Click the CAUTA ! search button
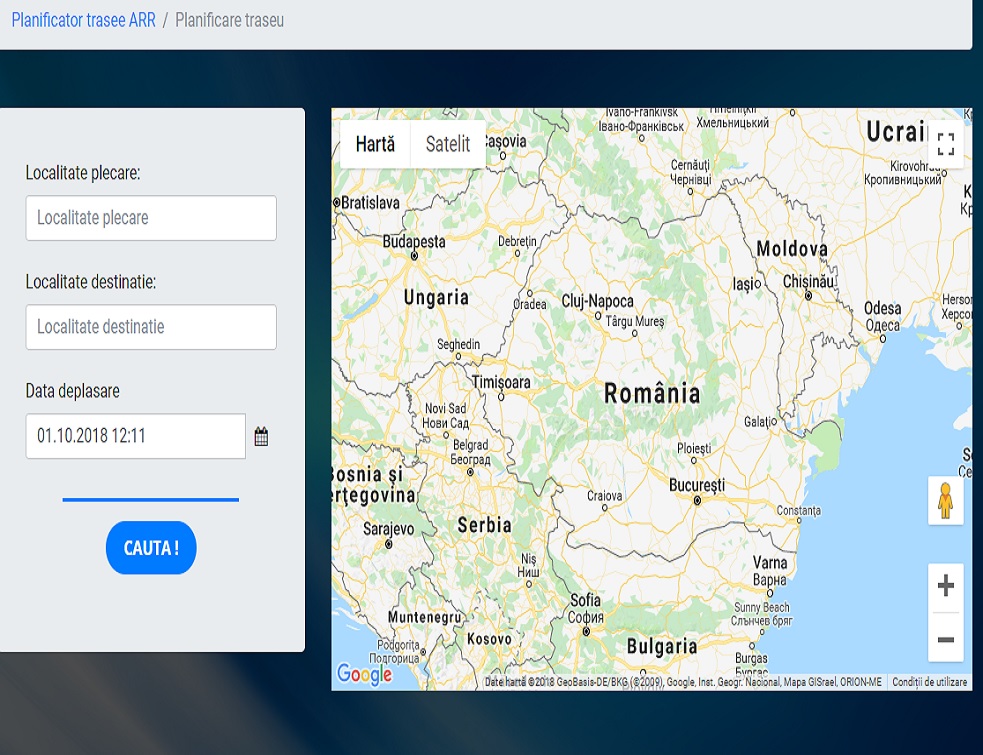Viewport: 983px width, 755px height. (151, 547)
